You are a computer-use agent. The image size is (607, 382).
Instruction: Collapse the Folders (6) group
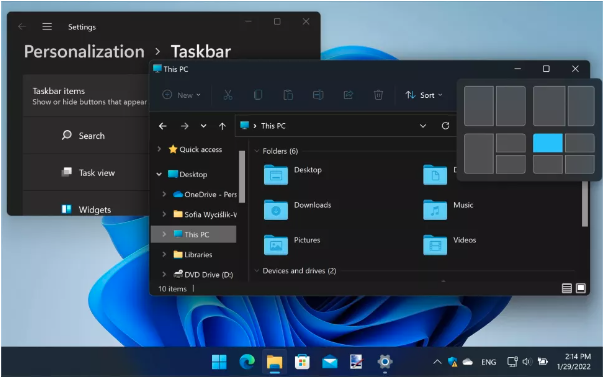[256, 151]
